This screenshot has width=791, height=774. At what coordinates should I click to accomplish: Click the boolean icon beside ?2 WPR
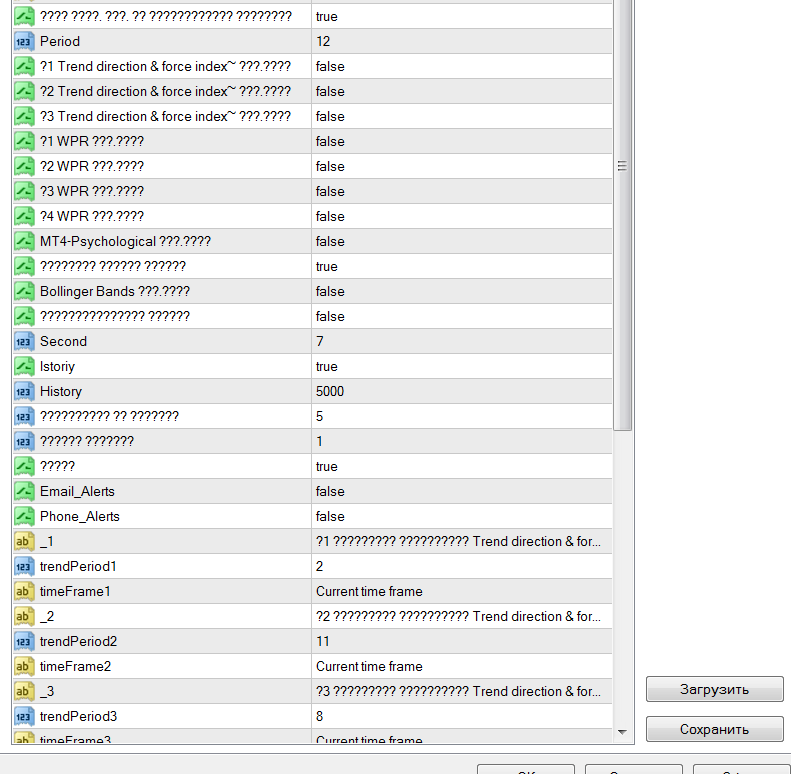point(24,166)
